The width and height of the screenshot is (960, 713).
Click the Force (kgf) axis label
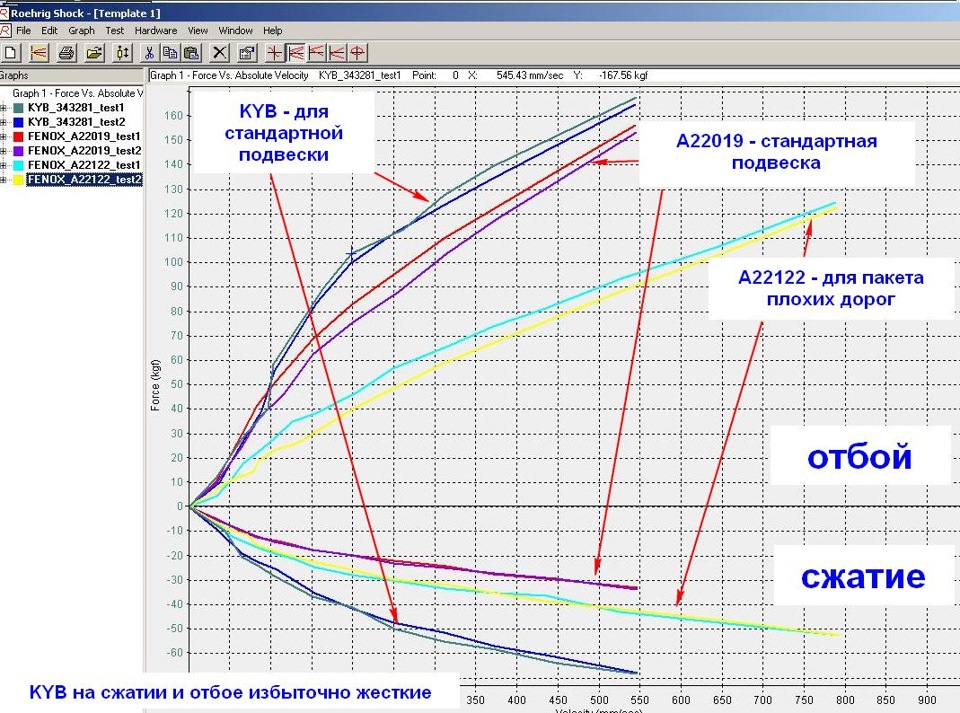click(155, 384)
